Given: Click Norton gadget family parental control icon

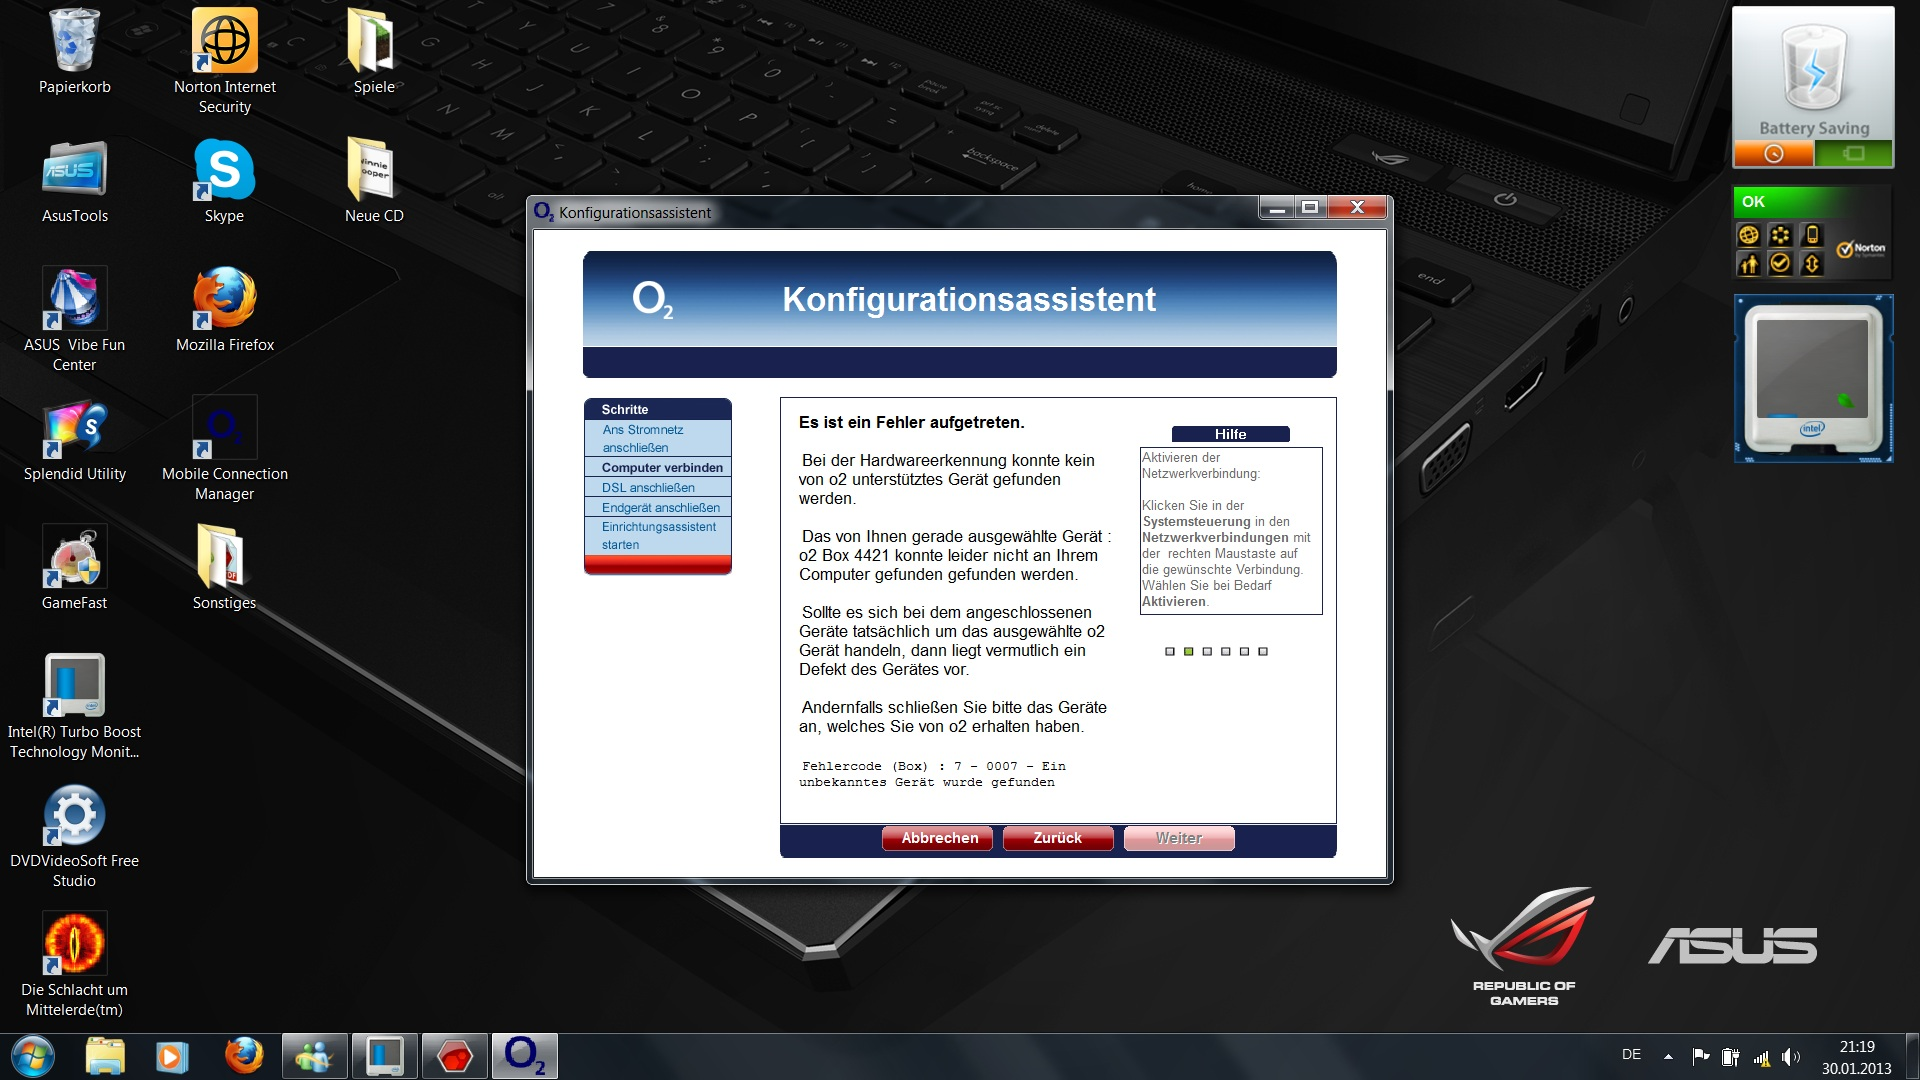Looking at the screenshot, I should [1748, 264].
